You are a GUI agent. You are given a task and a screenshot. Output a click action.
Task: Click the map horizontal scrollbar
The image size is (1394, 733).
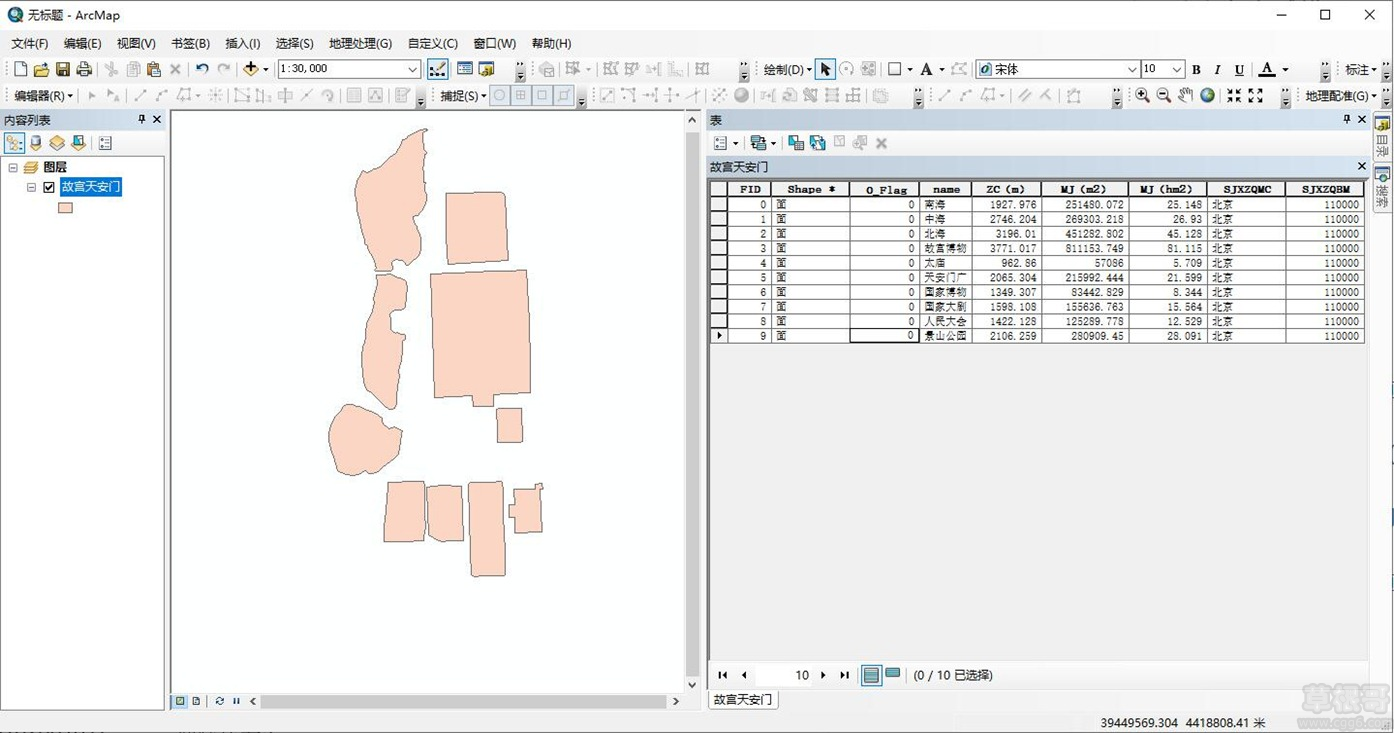[464, 701]
